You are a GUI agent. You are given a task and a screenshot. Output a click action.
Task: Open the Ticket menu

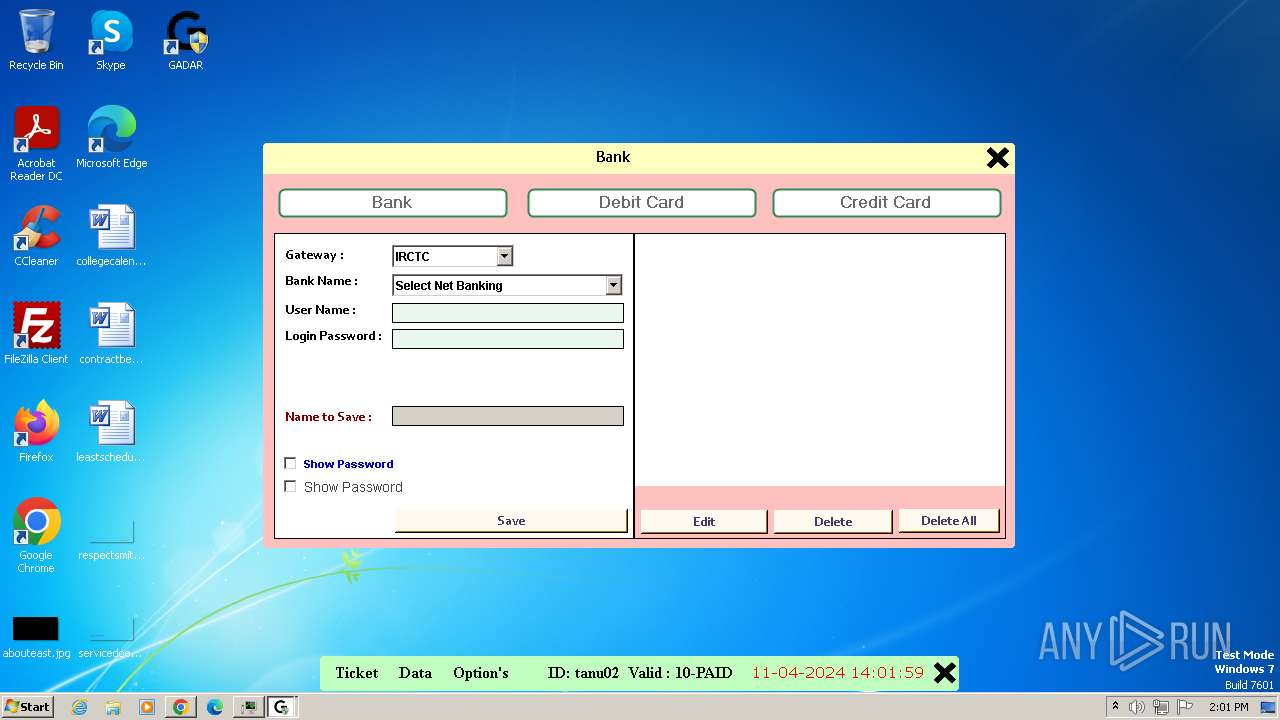357,673
